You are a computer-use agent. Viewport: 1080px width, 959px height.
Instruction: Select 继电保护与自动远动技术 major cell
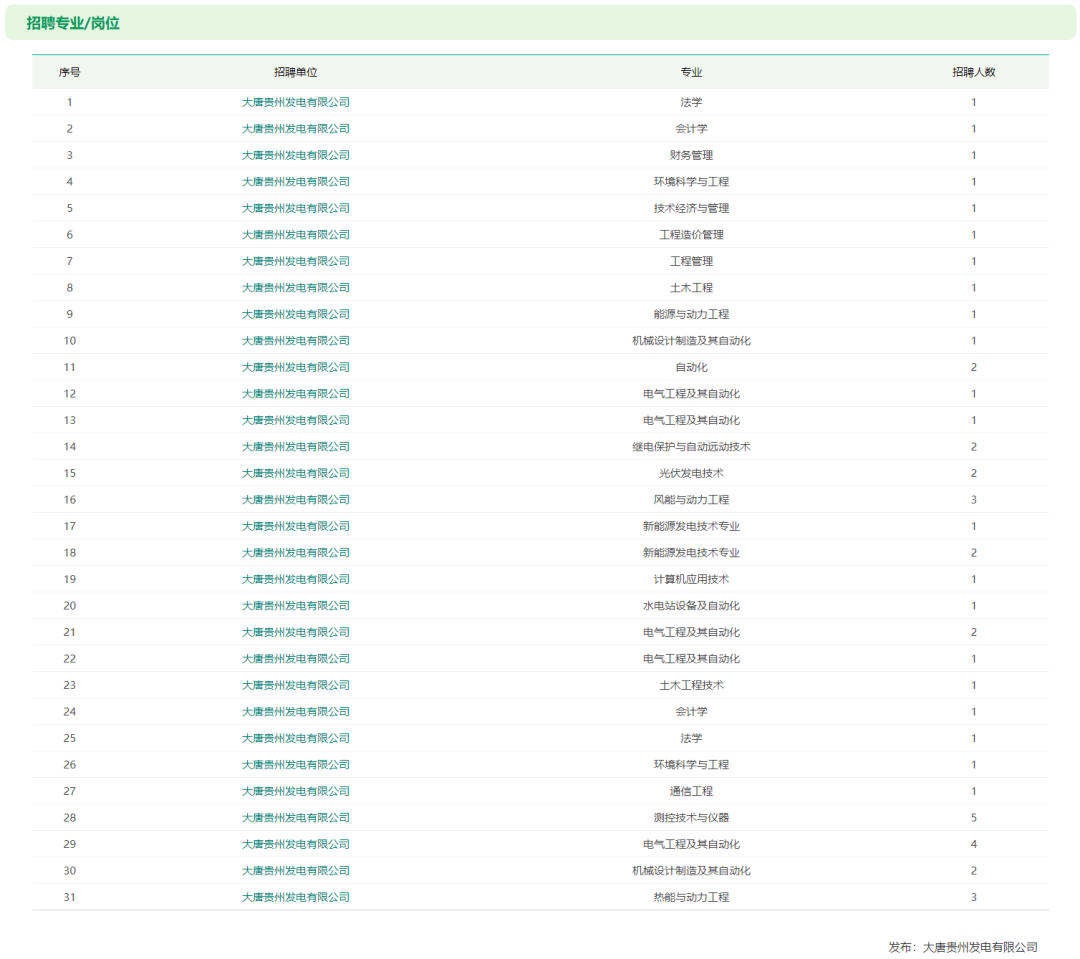coord(692,446)
